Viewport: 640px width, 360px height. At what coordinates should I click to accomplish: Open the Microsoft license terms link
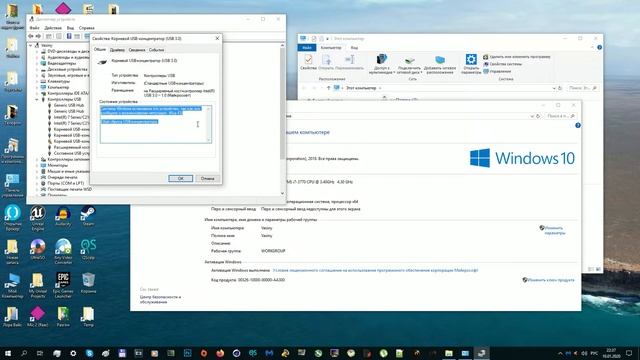tap(375, 270)
